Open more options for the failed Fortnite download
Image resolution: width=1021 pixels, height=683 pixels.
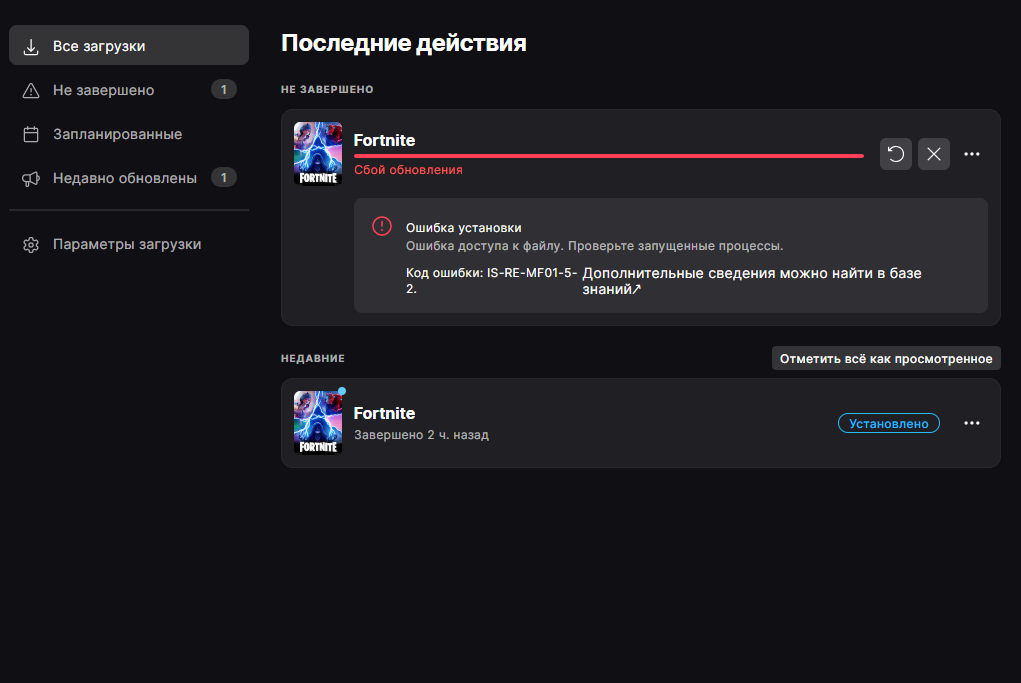pos(971,154)
